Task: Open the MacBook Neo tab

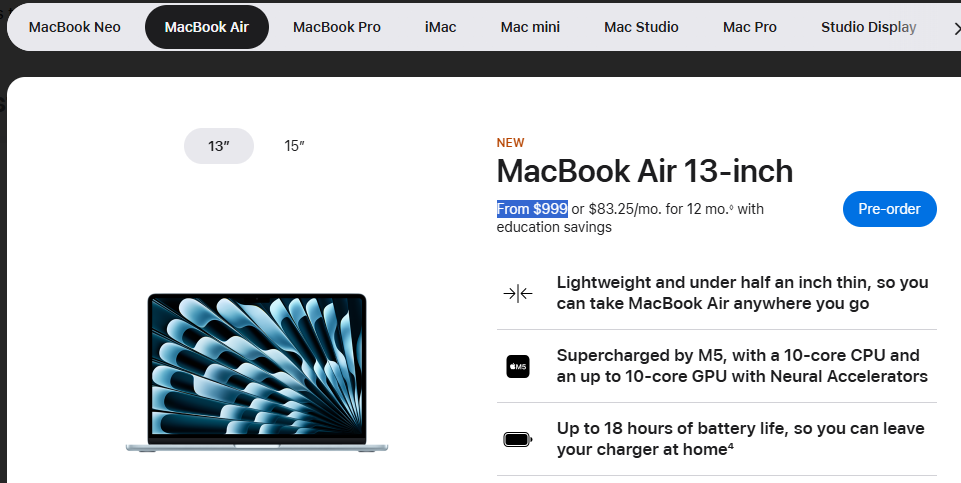Action: (x=75, y=28)
